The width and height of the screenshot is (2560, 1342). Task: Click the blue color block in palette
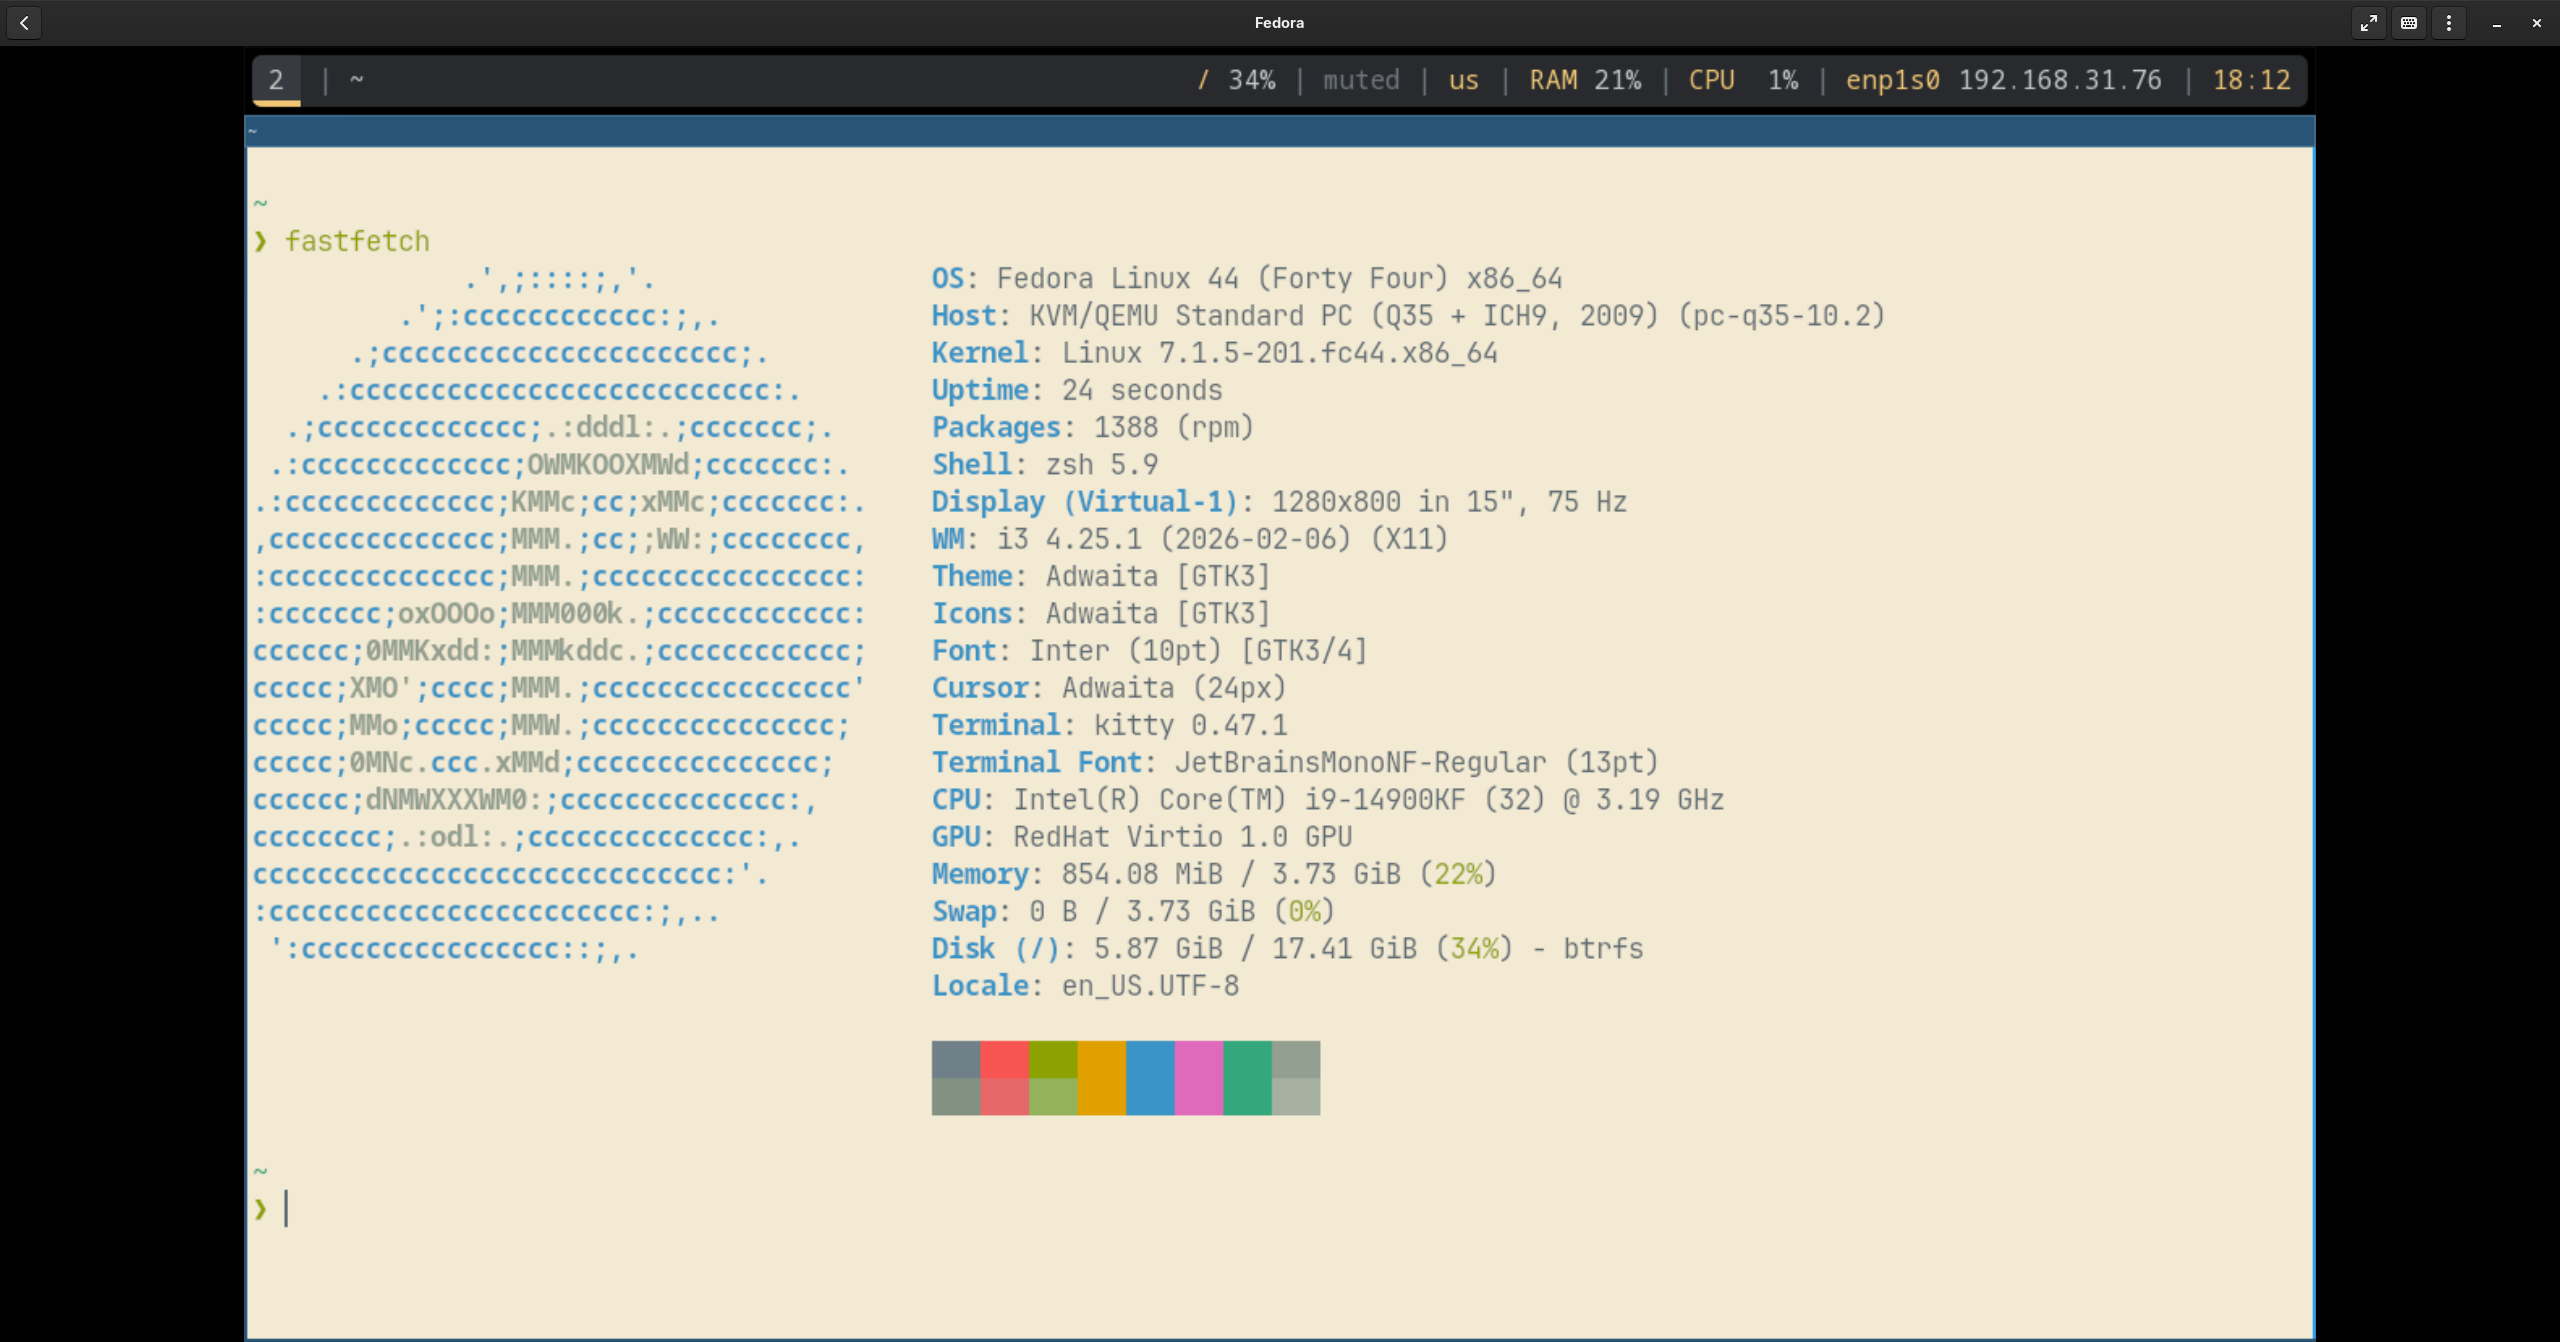coord(1150,1078)
